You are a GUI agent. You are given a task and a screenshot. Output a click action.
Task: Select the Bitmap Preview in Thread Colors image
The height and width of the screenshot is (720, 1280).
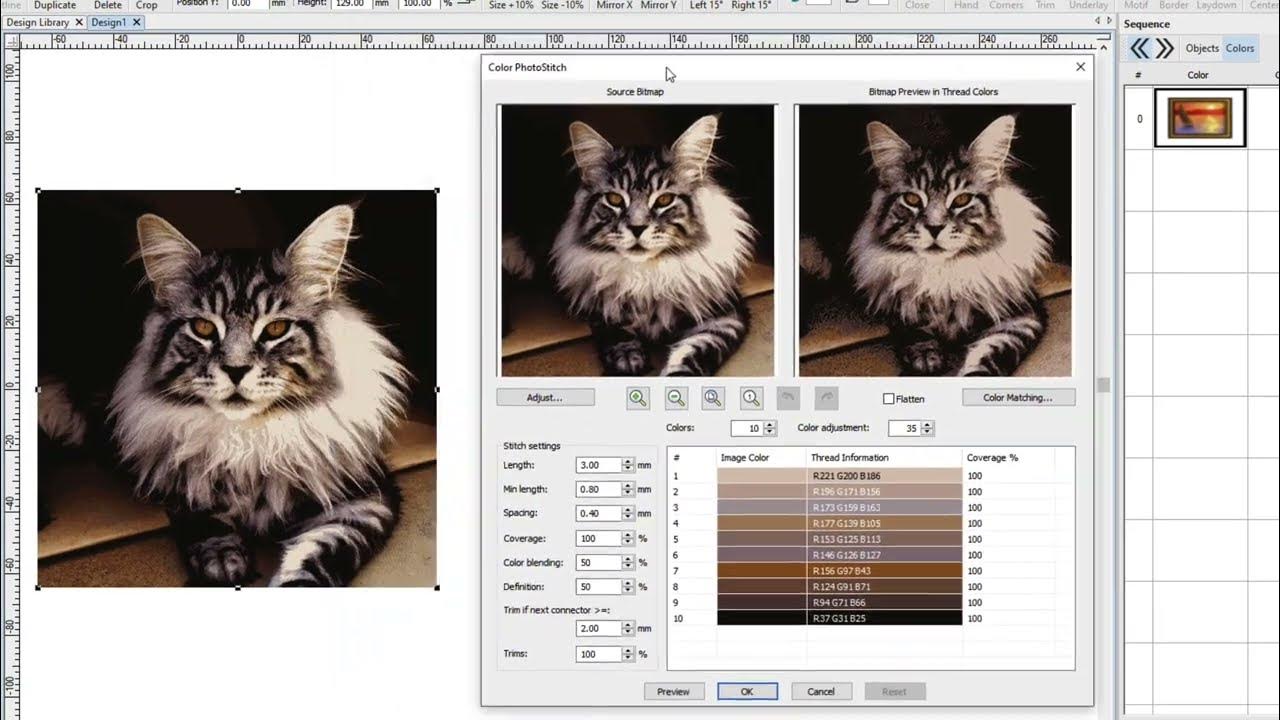934,241
